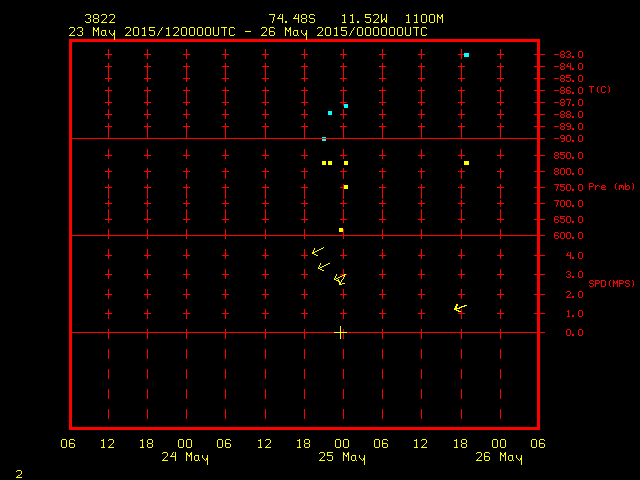Click the rightmost yellow wind arrow
Image resolution: width=640 pixels, height=480 pixels.
[460, 308]
